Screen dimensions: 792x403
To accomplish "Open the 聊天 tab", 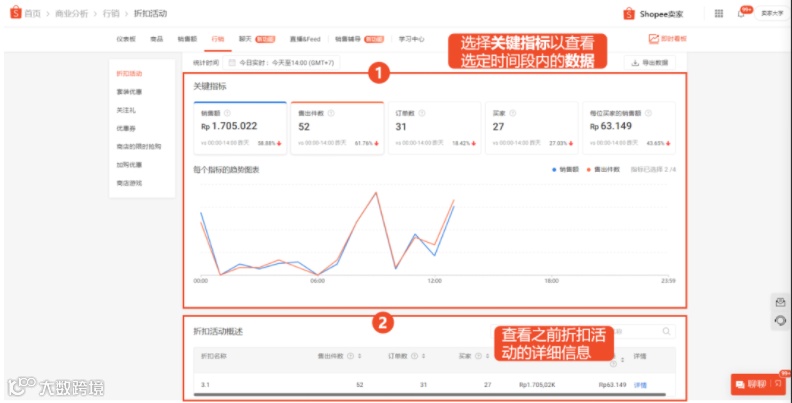I will 257,39.
